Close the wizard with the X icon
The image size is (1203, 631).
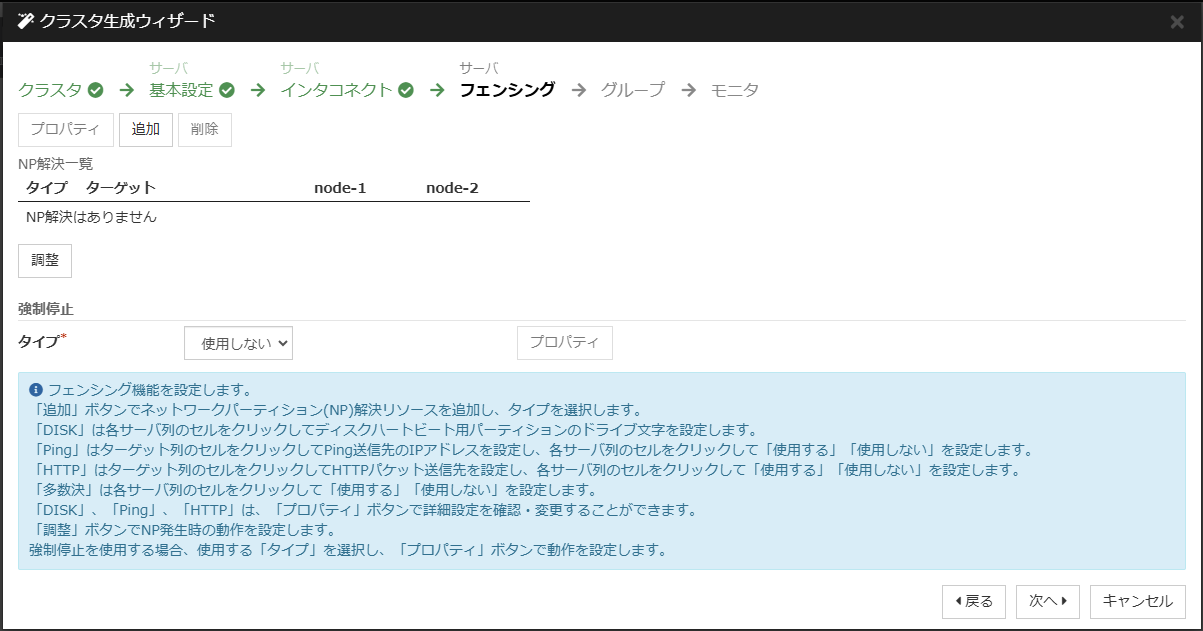pos(1177,21)
